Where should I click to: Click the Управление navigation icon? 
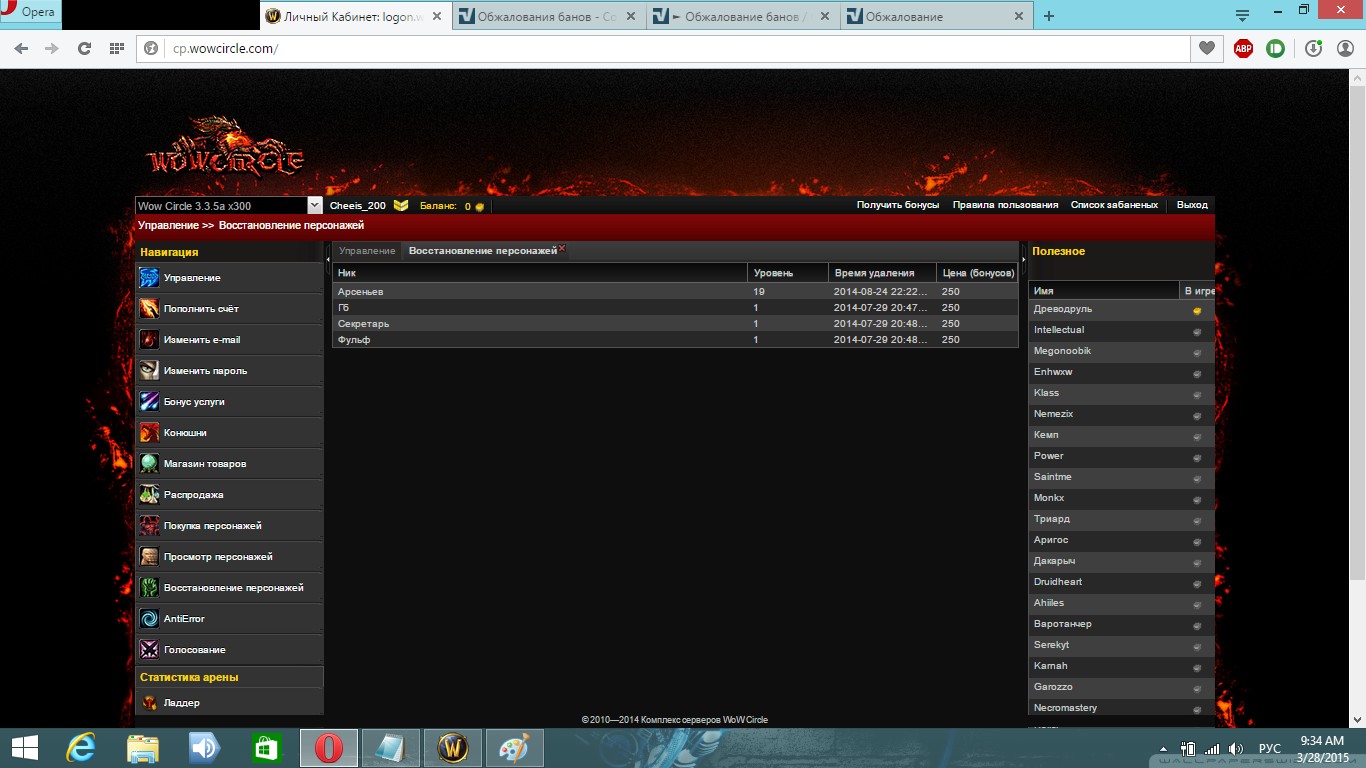[x=149, y=278]
